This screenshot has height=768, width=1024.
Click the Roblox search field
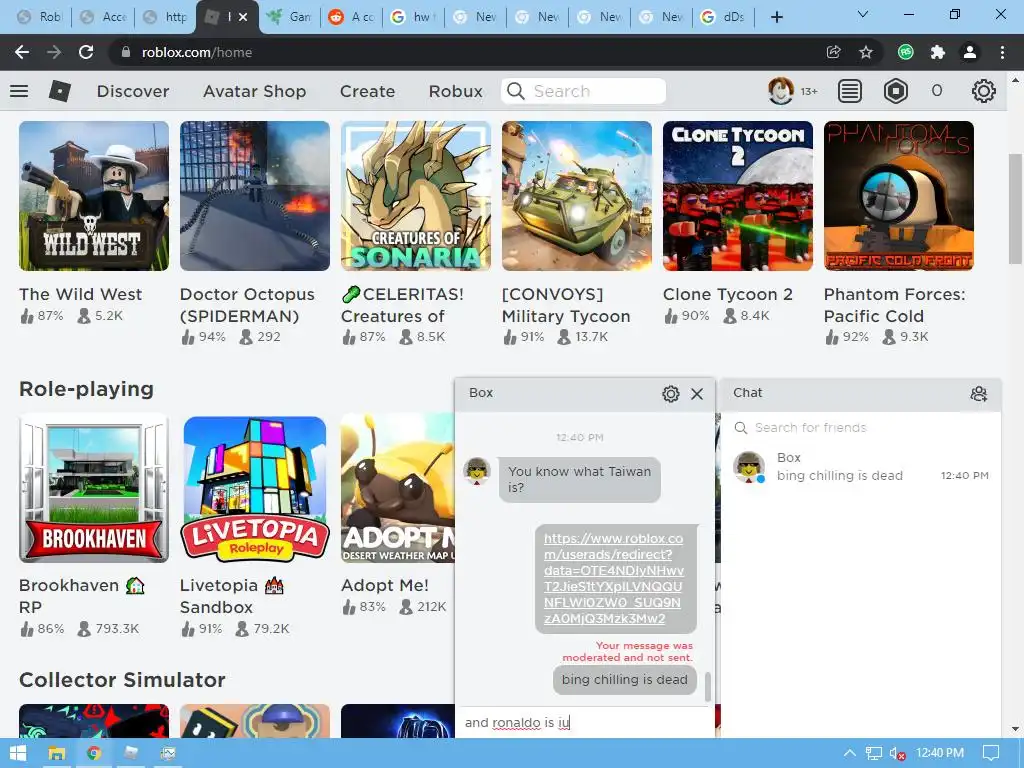(x=584, y=91)
